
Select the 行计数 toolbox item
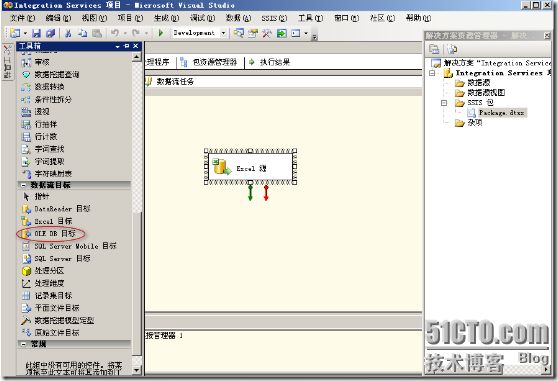coord(39,137)
